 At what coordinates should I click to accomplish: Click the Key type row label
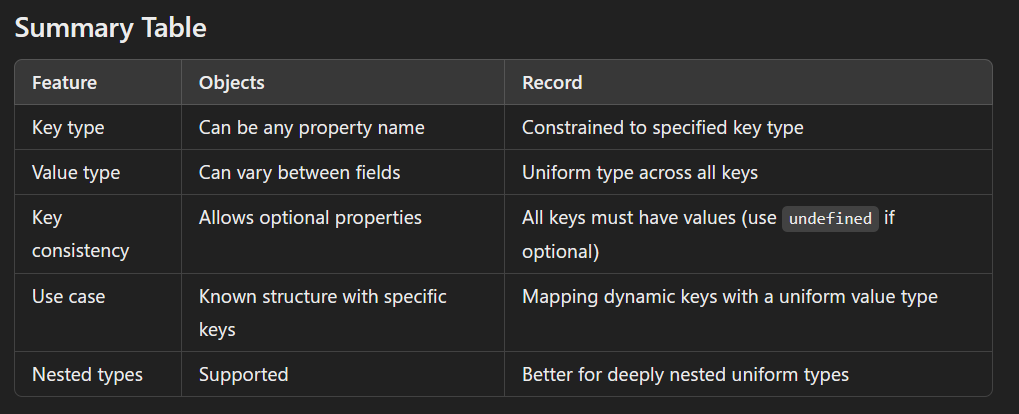[68, 128]
